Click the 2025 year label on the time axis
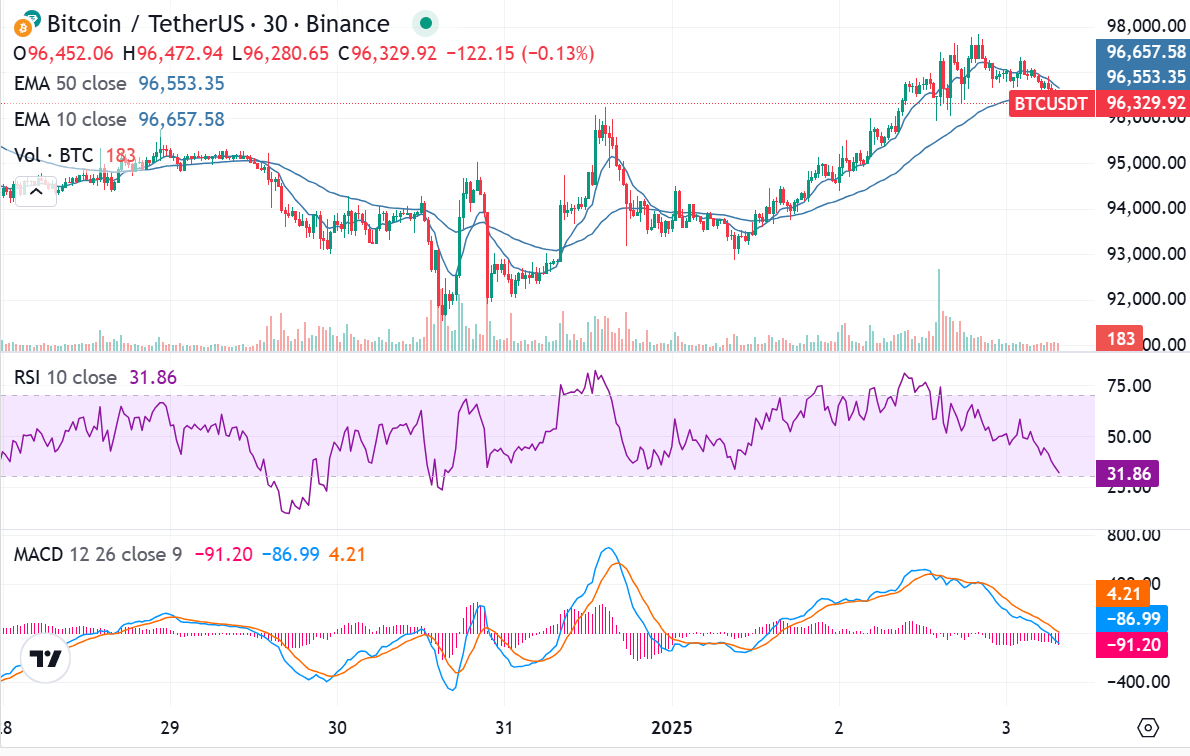 672,727
